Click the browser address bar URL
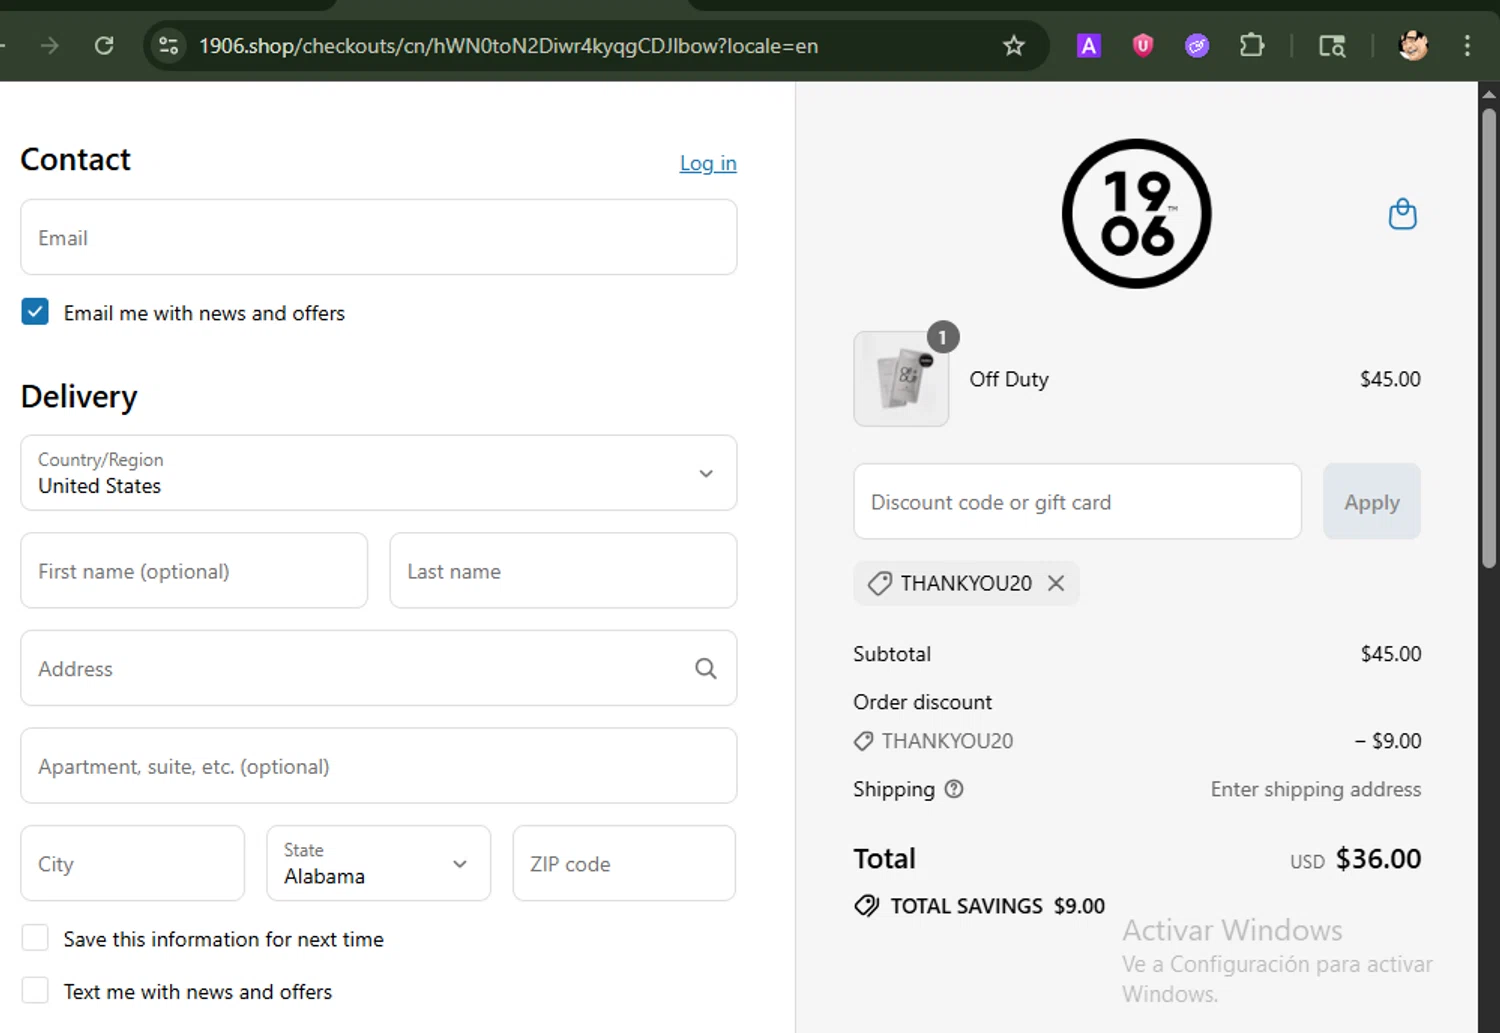1500x1033 pixels. click(508, 46)
